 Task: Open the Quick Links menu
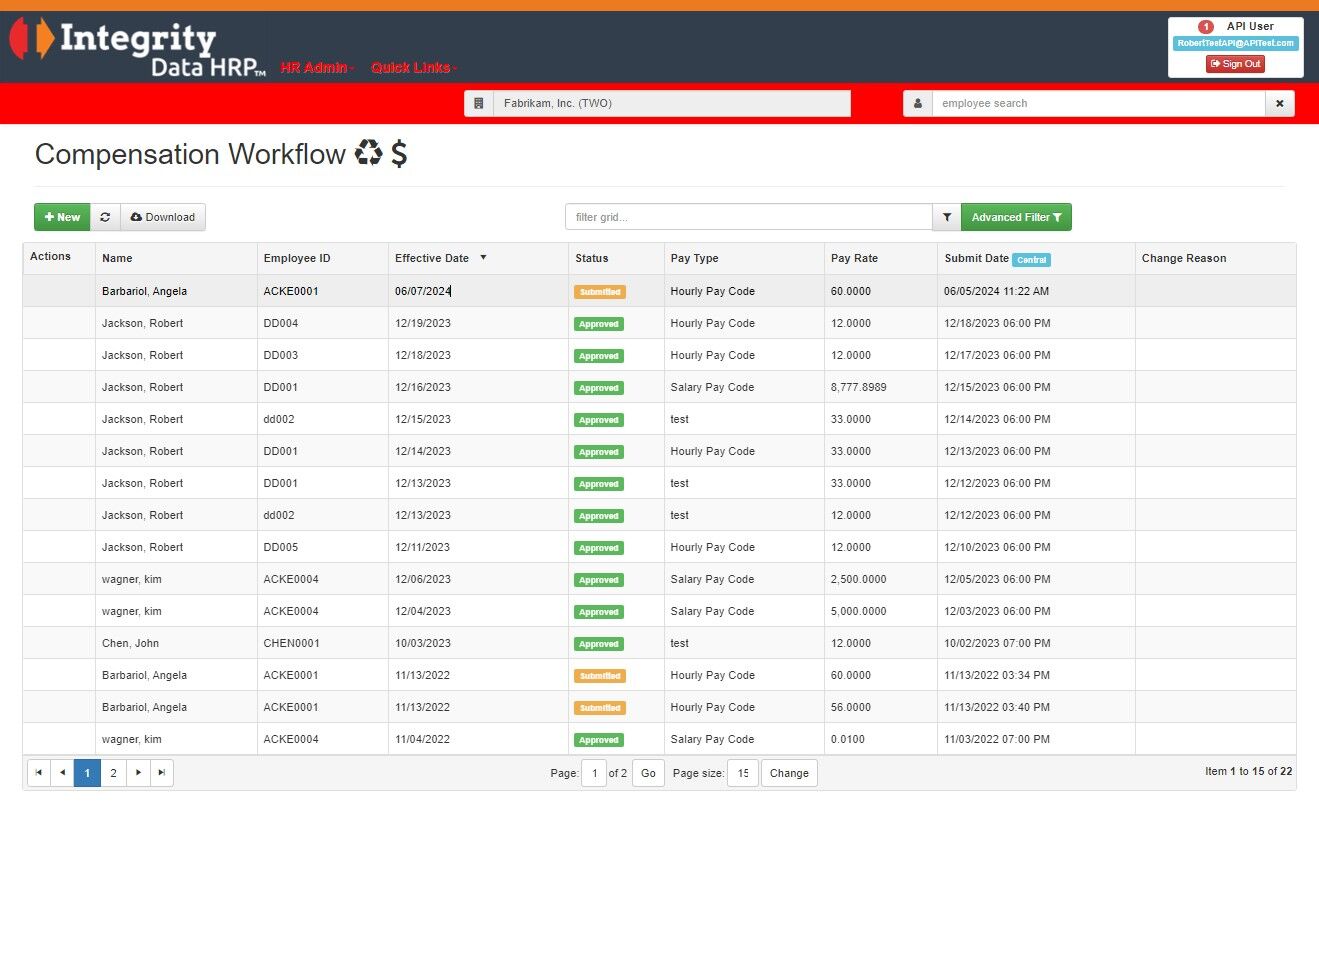[x=413, y=68]
